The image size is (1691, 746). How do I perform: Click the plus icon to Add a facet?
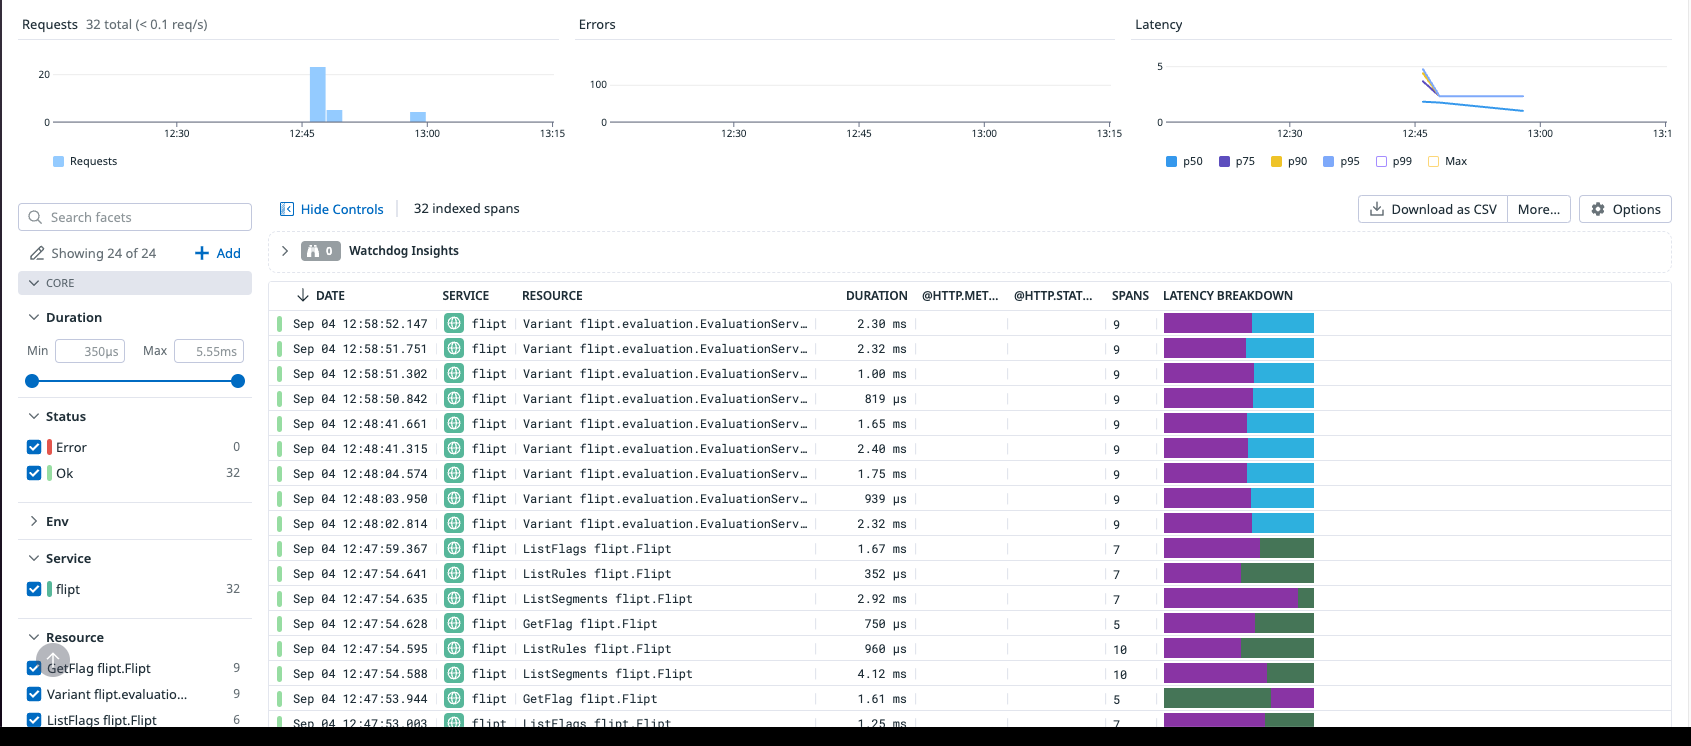click(x=202, y=253)
